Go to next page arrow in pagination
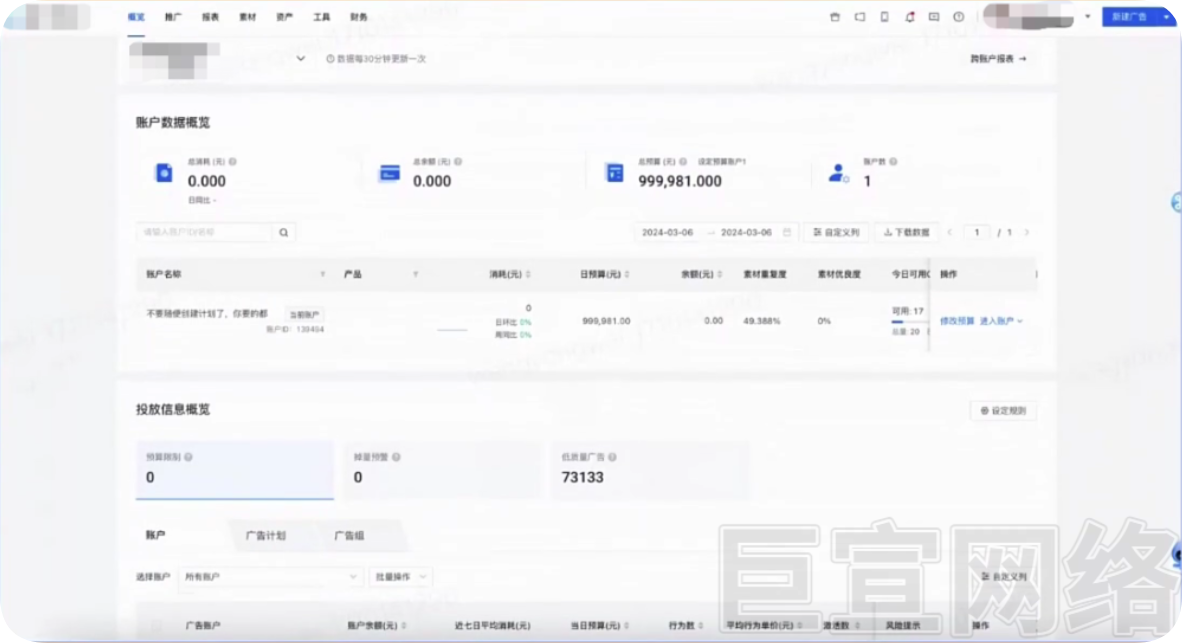Screen dimensions: 1182x643 coord(1027,232)
